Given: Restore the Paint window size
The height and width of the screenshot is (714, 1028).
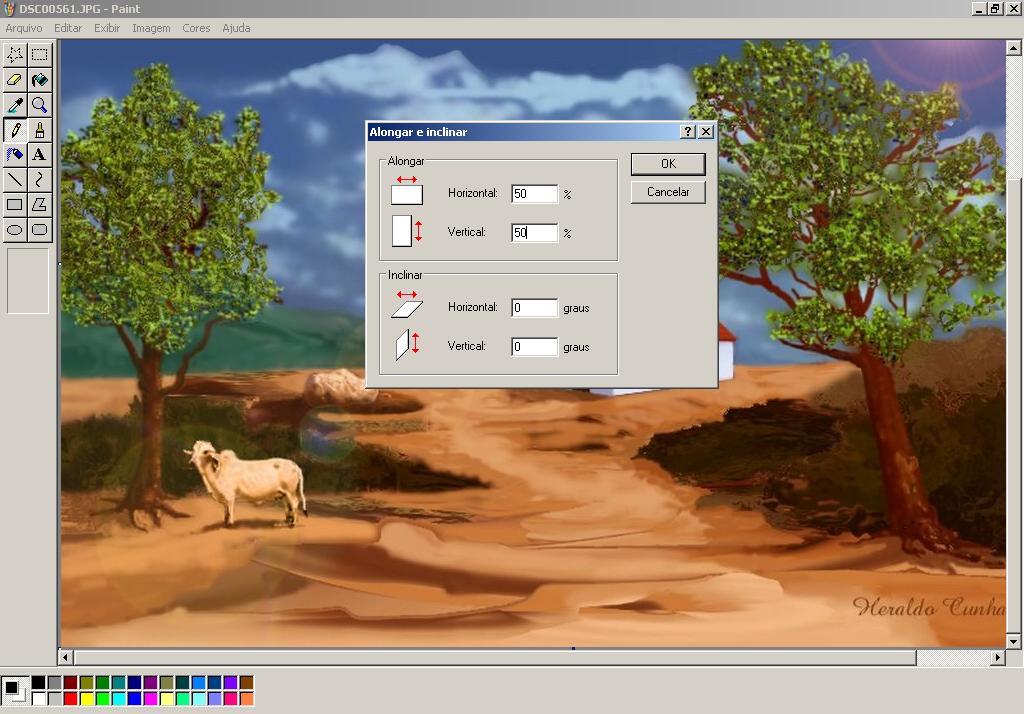Looking at the screenshot, I should [995, 9].
